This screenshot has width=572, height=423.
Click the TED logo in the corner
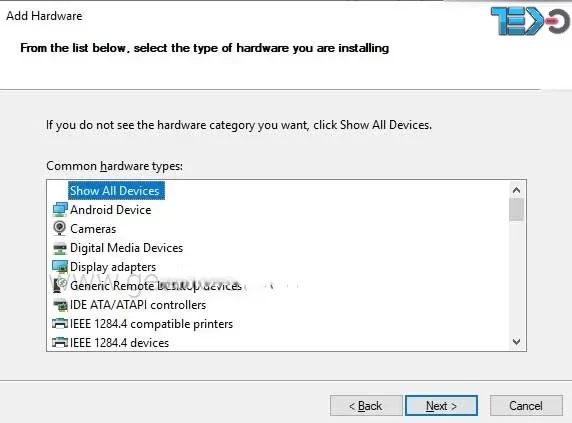pos(530,21)
